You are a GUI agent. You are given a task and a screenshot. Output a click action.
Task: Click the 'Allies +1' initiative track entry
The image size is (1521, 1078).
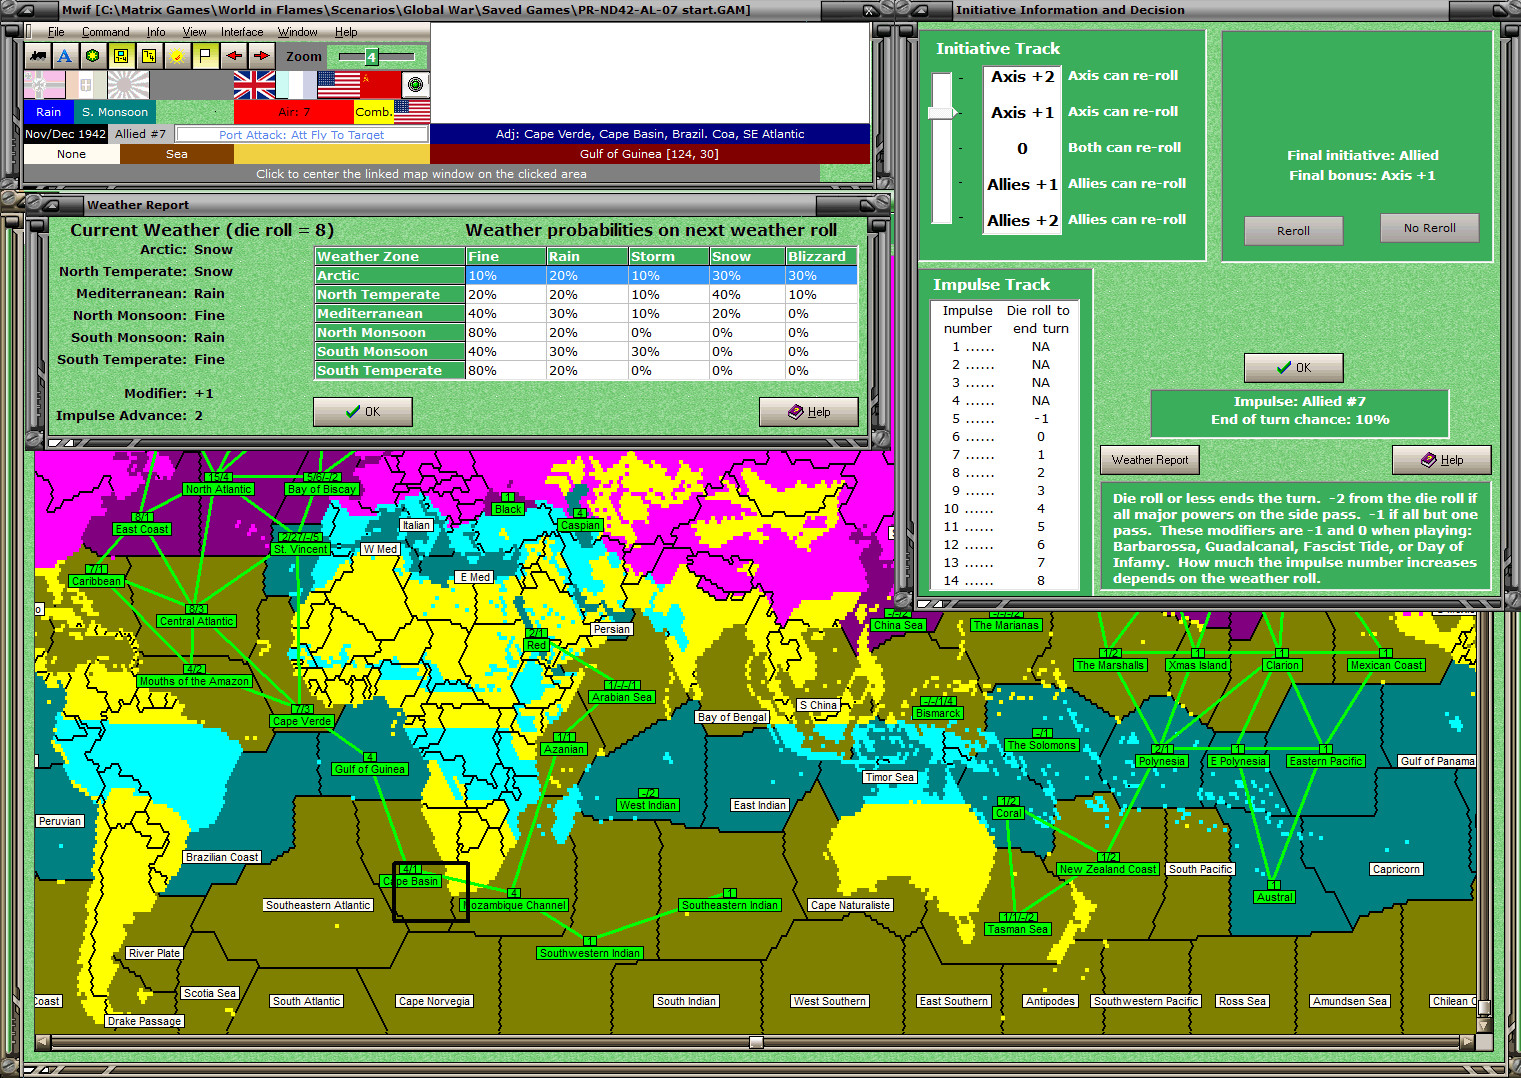[x=1022, y=185]
